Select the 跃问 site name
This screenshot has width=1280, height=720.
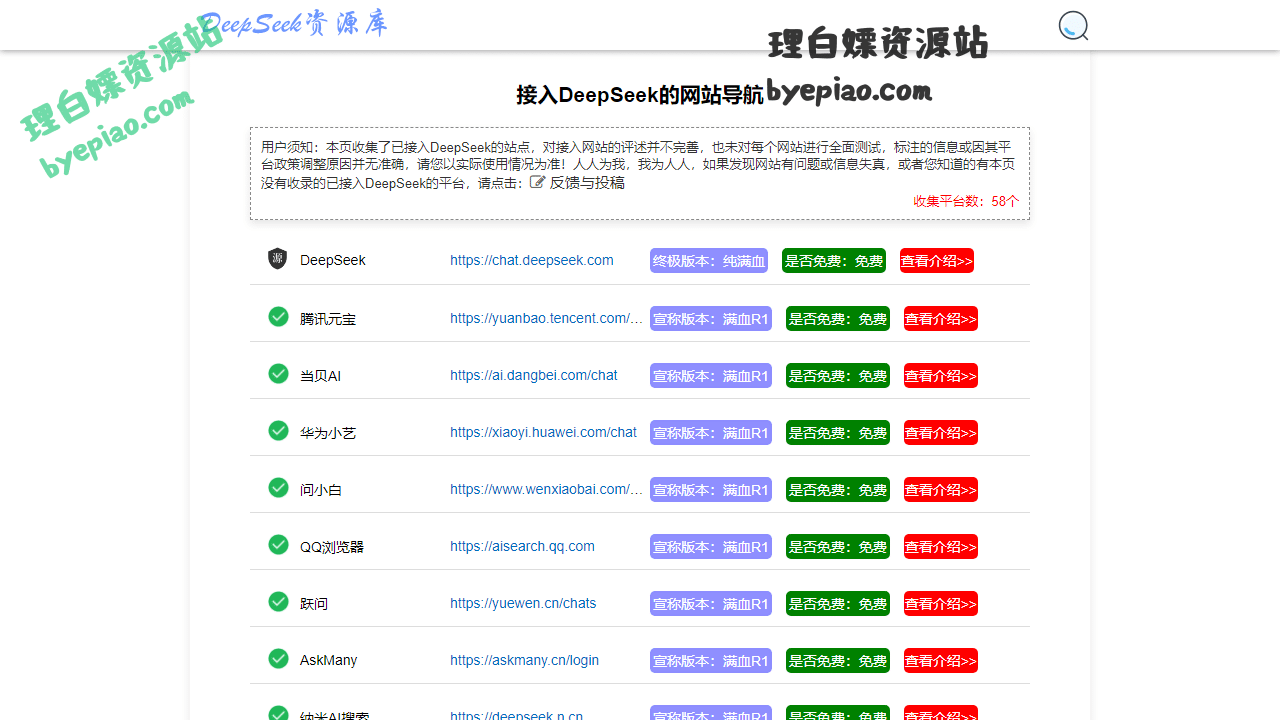314,604
